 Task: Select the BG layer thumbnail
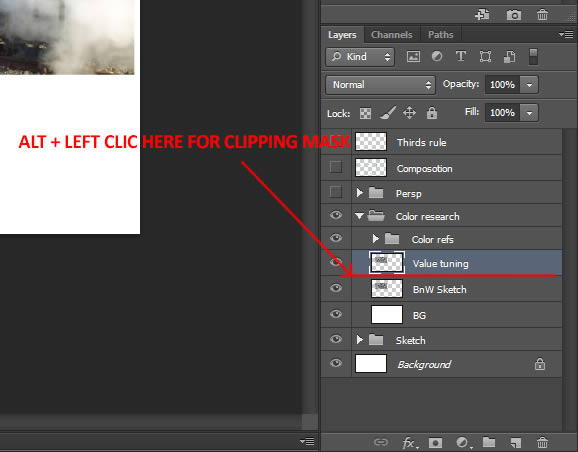(x=387, y=314)
